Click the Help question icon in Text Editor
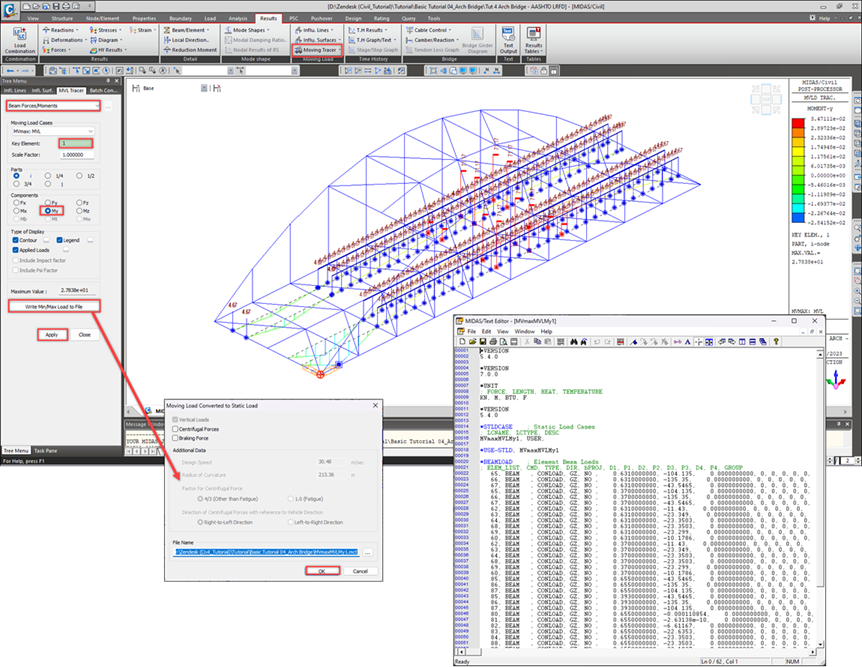862x667 pixels. (x=776, y=342)
